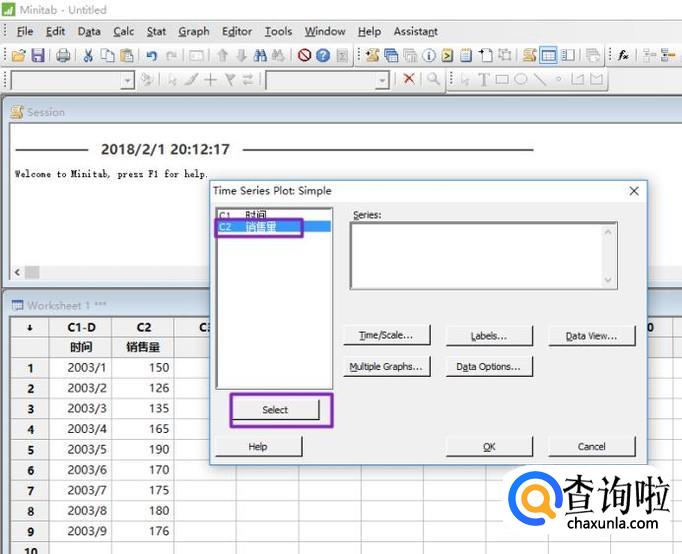Click Cancel in Time Series Plot dialog
The width and height of the screenshot is (682, 554).
pyautogui.click(x=592, y=447)
